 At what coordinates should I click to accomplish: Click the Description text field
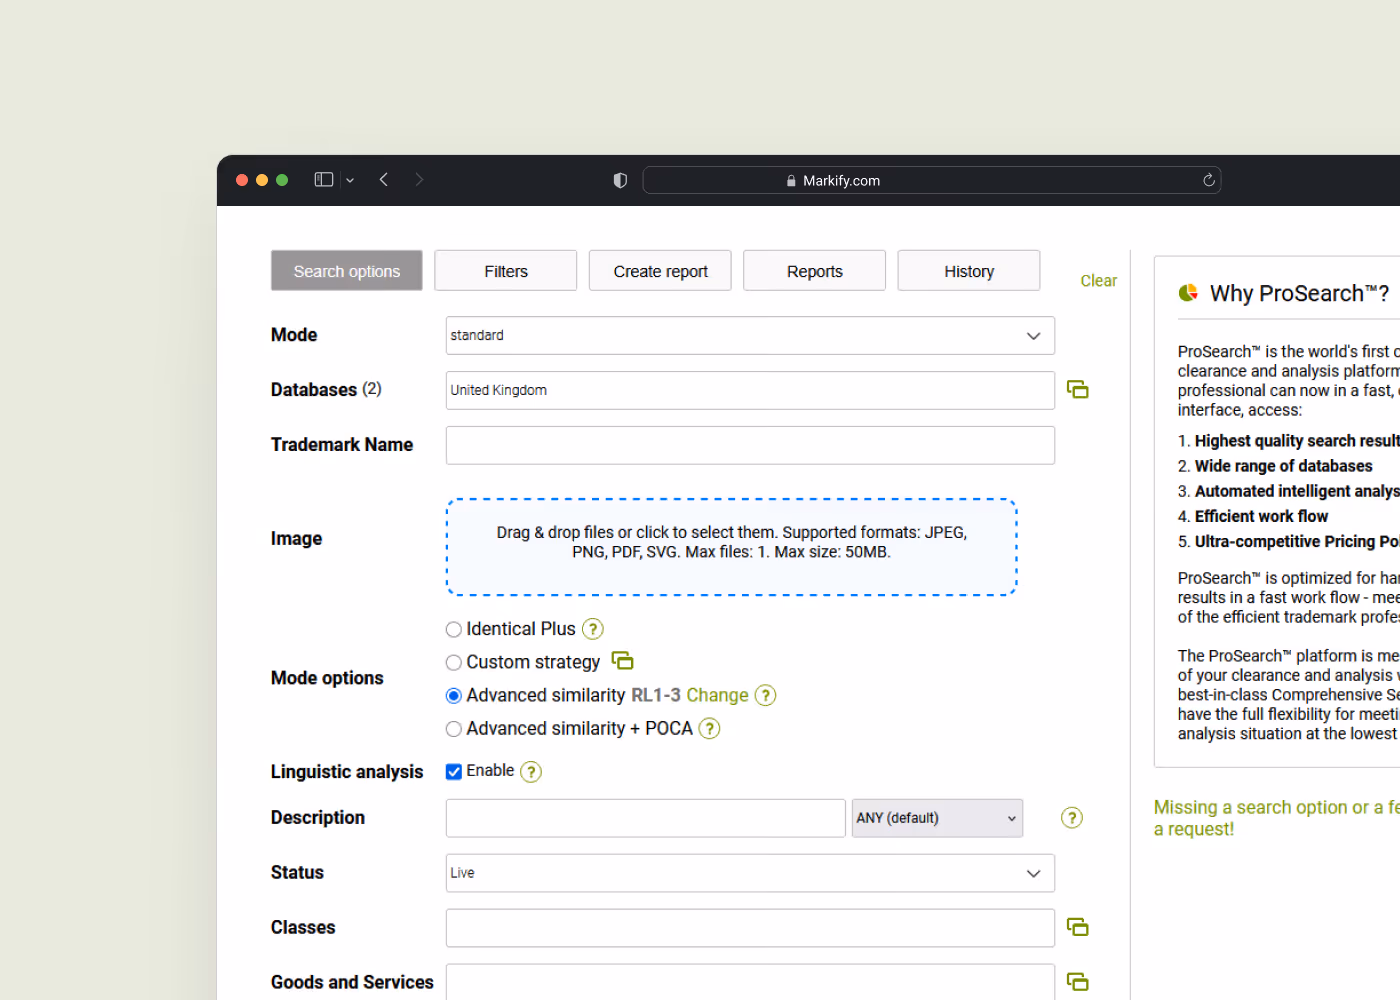646,818
